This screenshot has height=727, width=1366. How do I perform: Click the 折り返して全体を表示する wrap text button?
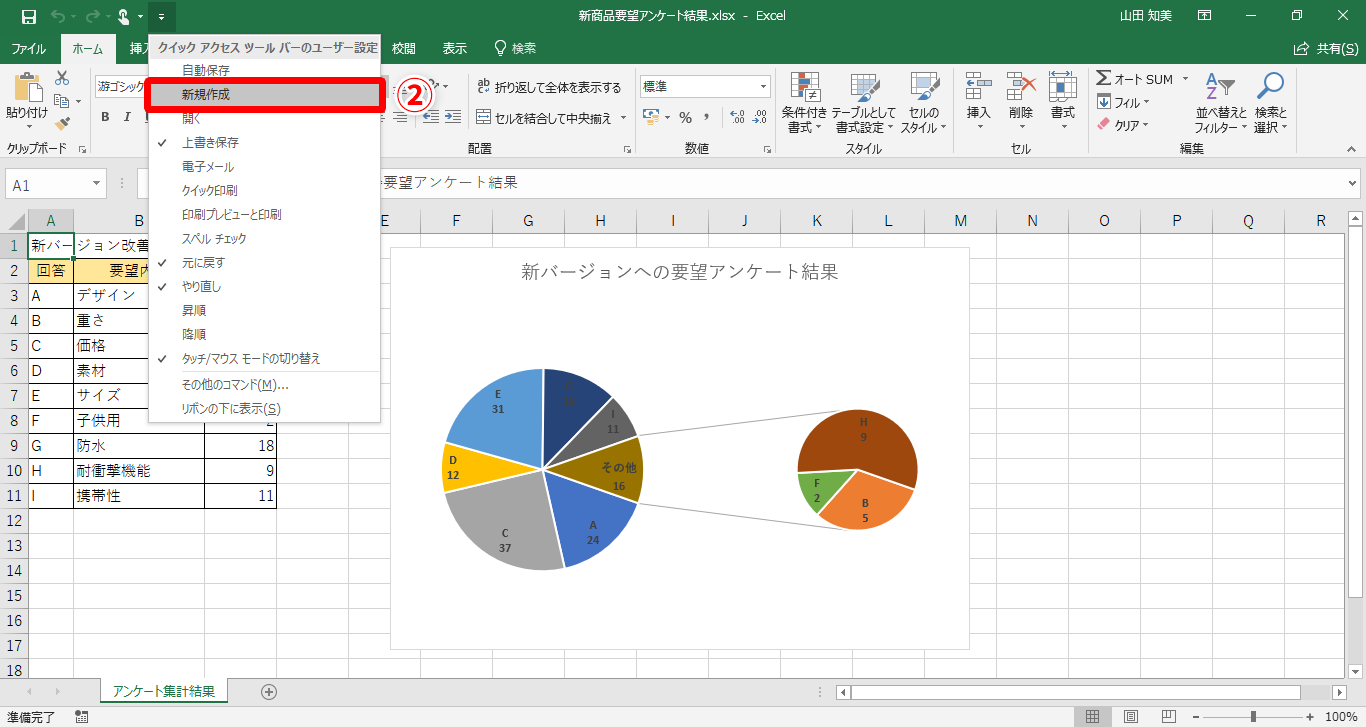pos(549,87)
